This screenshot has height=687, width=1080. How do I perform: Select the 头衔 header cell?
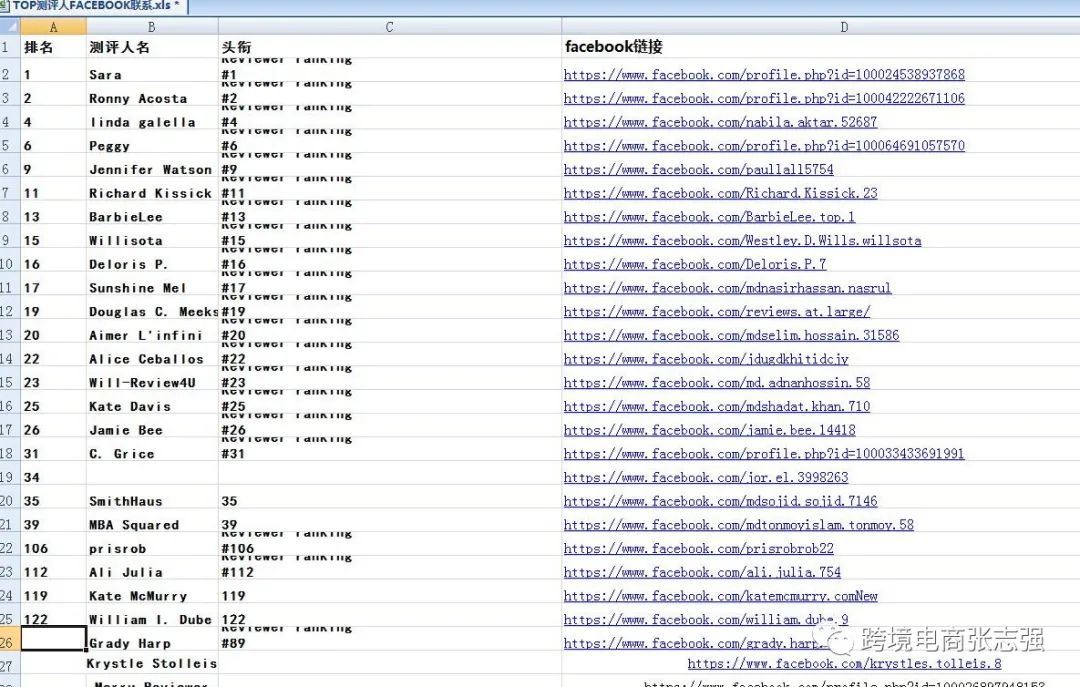(390, 47)
